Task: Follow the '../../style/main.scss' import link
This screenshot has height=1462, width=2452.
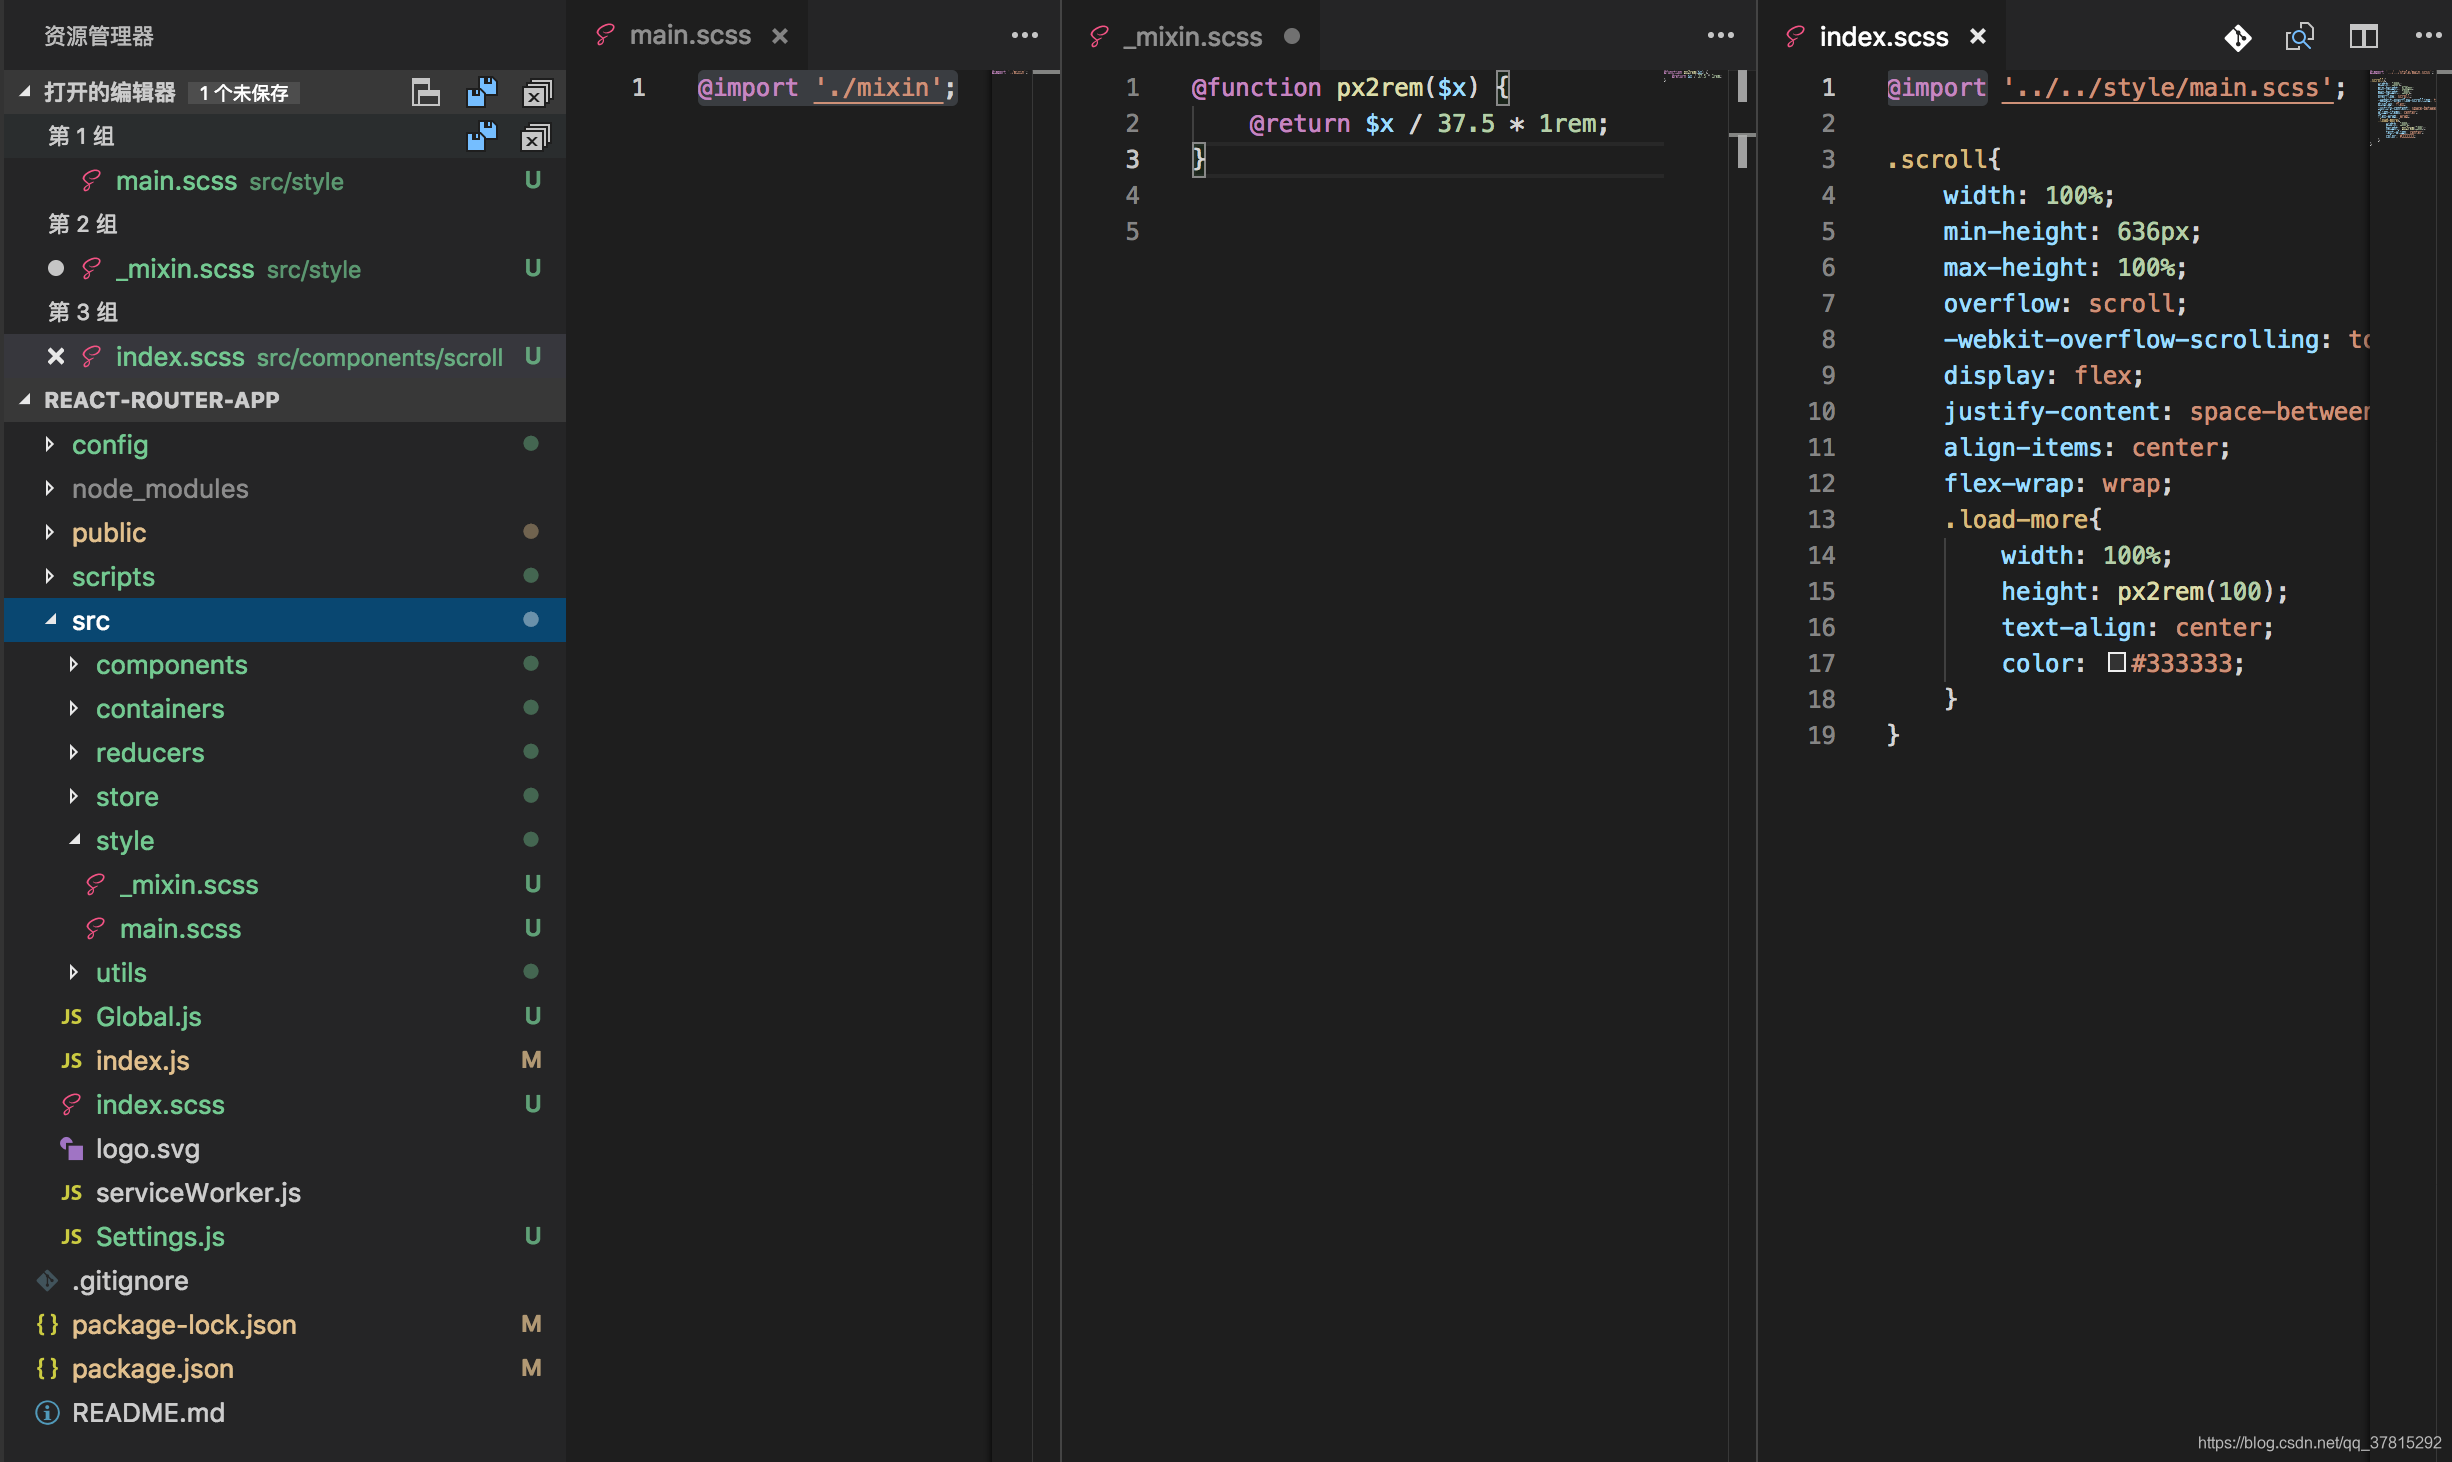Action: tap(2167, 88)
